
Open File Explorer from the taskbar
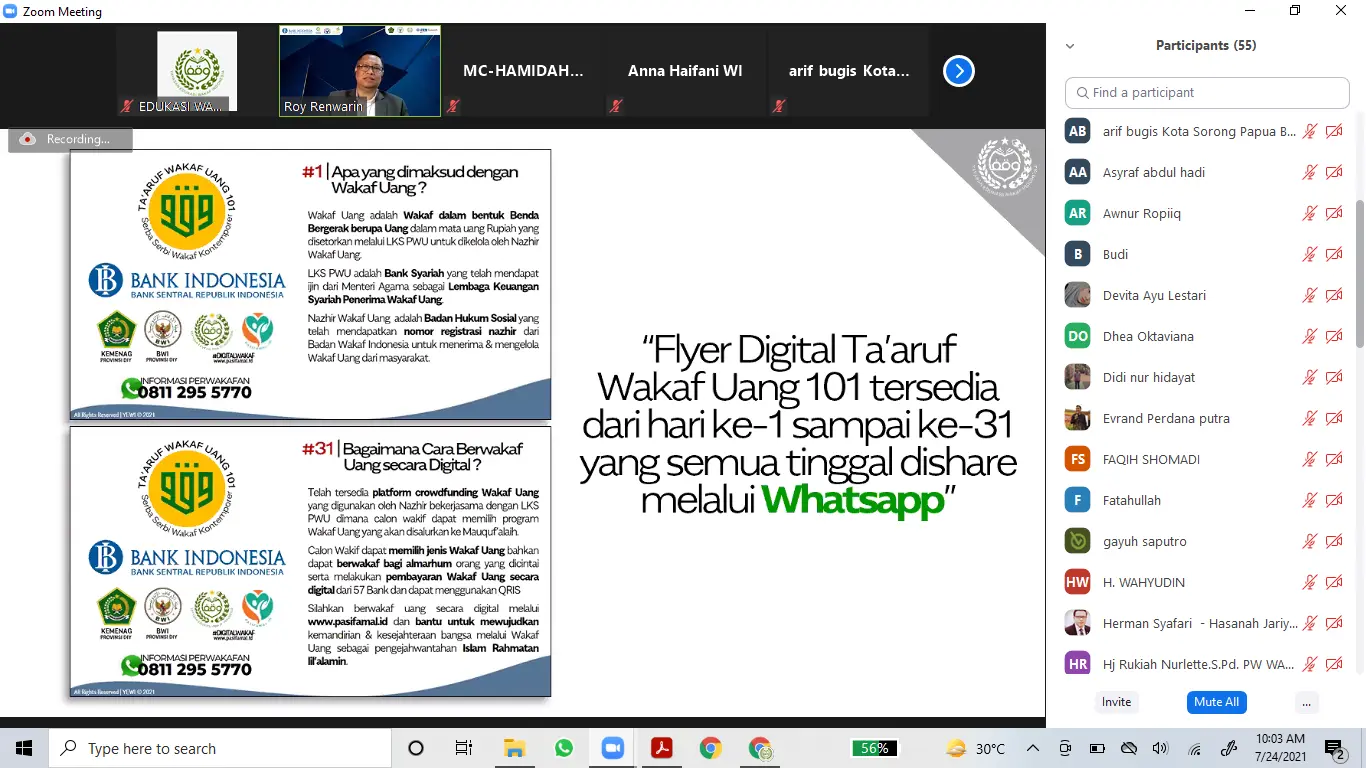(514, 748)
